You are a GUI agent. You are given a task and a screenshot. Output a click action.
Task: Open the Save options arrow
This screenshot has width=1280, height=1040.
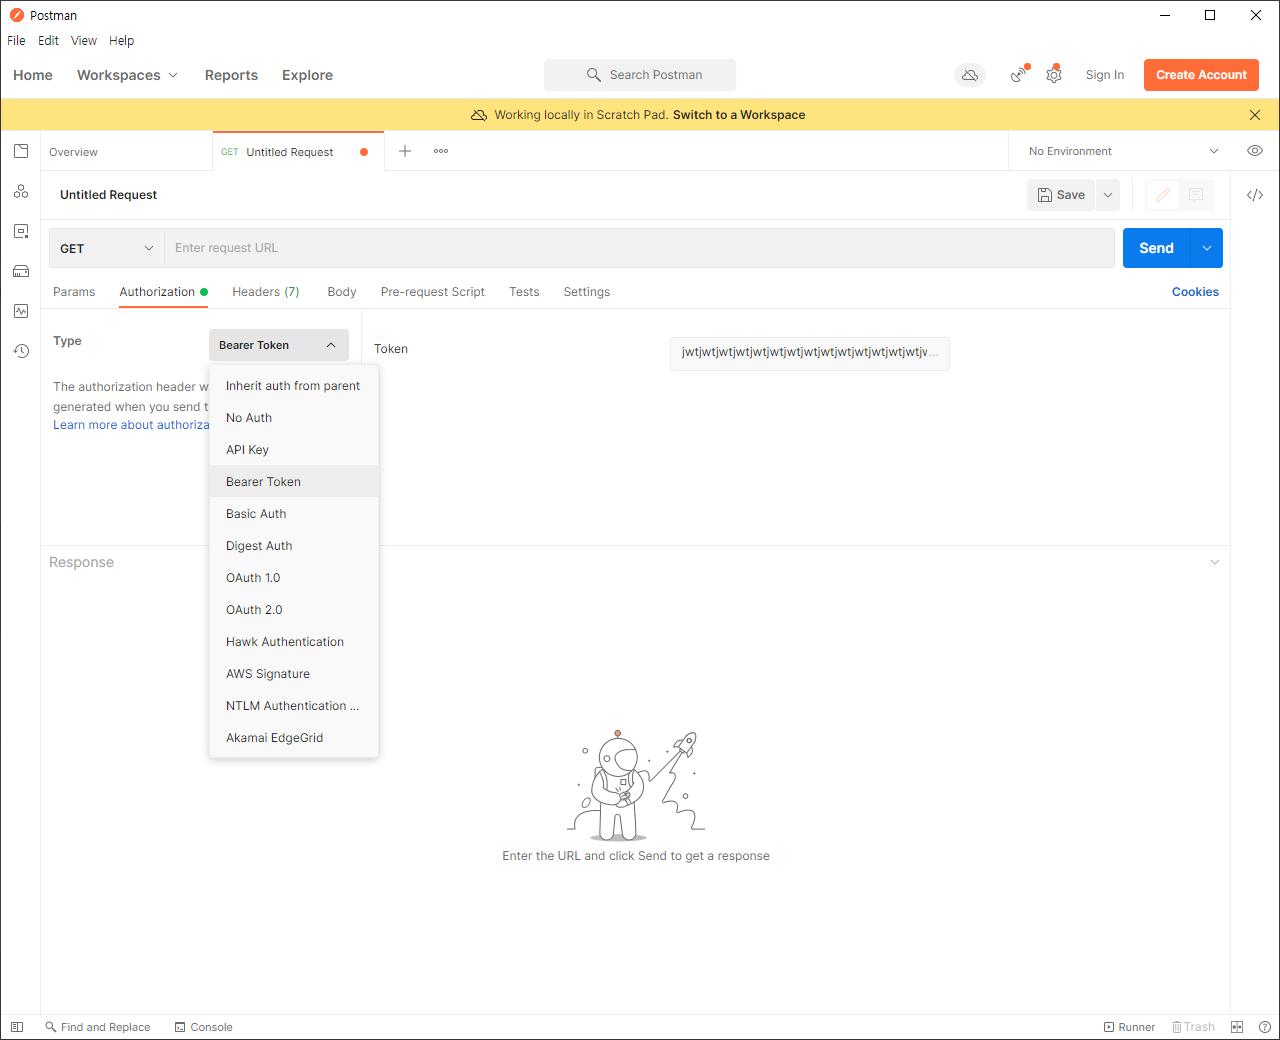click(x=1108, y=195)
